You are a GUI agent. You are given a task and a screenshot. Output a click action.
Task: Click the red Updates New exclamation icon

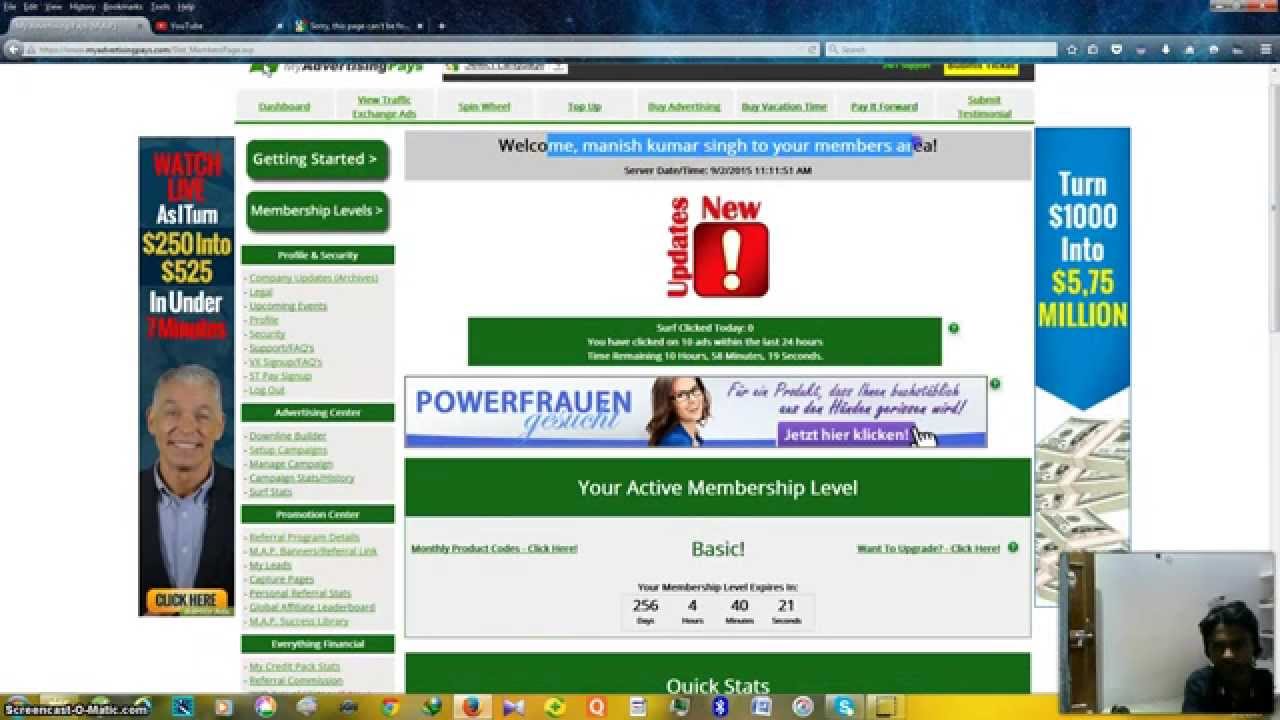click(718, 248)
